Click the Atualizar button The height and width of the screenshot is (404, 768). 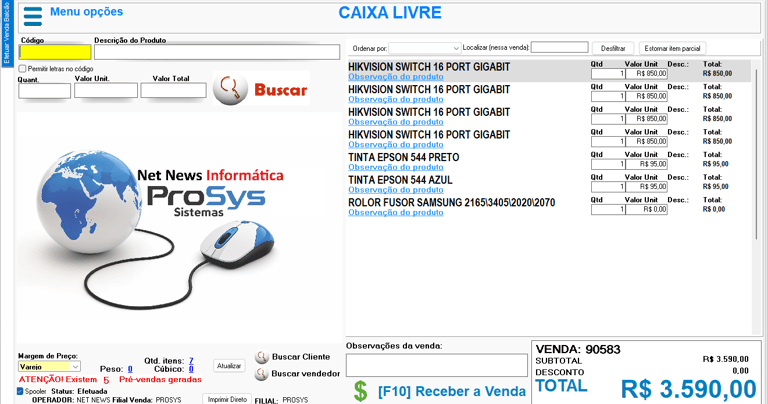229,366
